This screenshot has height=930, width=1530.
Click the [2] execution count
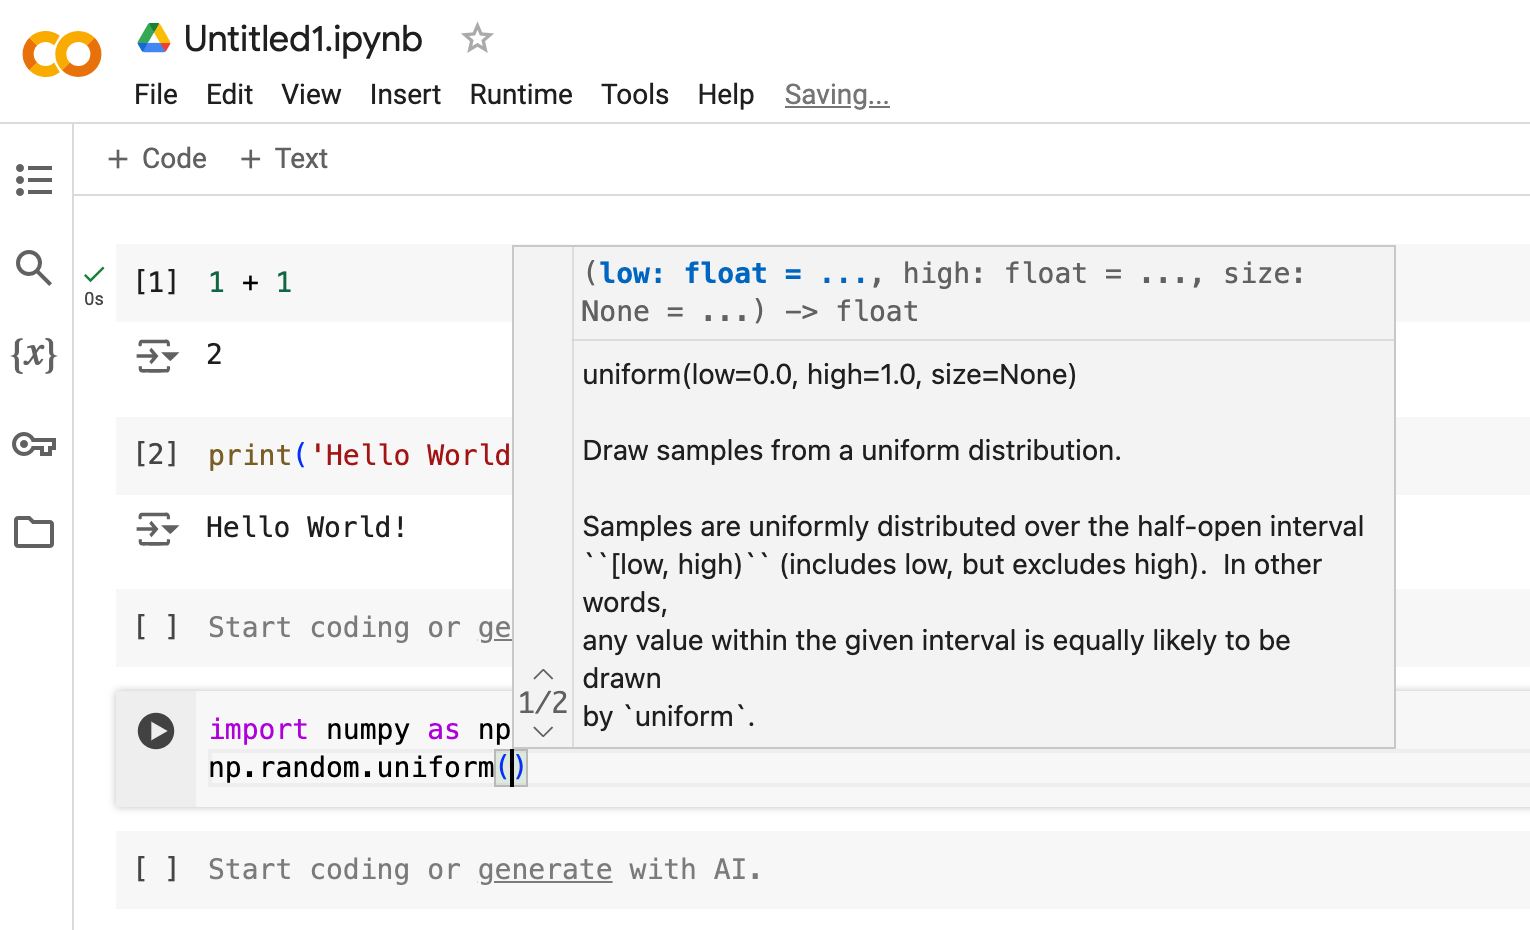point(156,455)
